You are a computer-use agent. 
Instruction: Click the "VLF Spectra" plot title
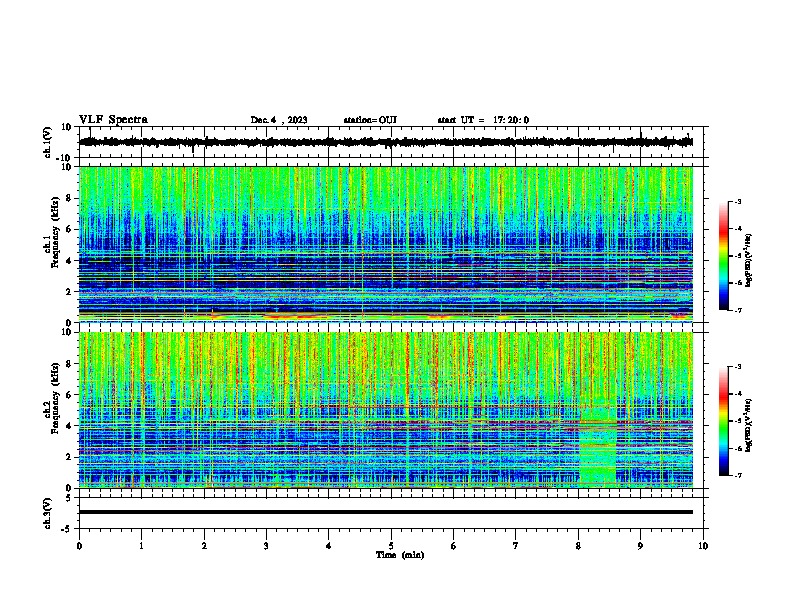click(x=113, y=120)
